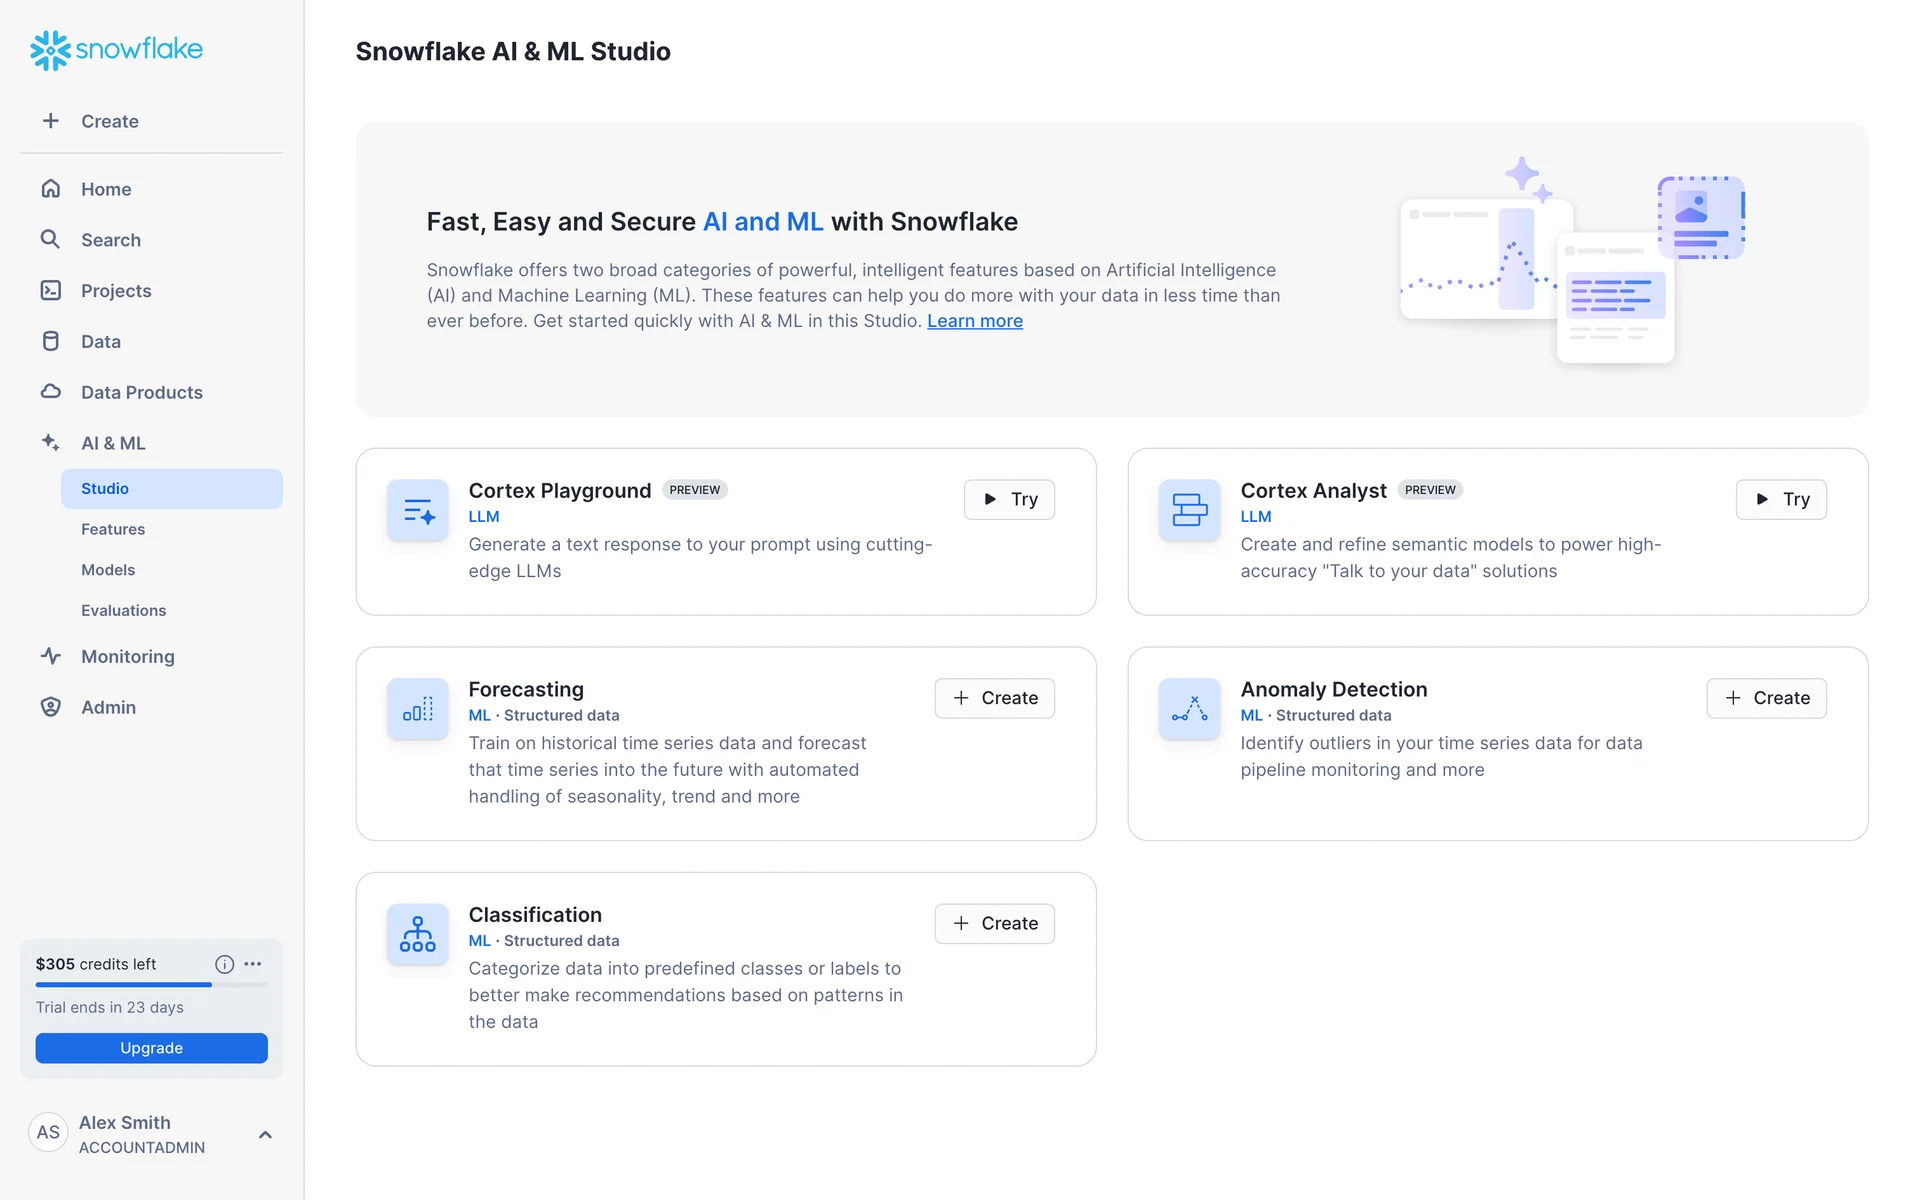Viewport: 1920px width, 1200px height.
Task: Open the Features sub-menu item
Action: pos(113,529)
